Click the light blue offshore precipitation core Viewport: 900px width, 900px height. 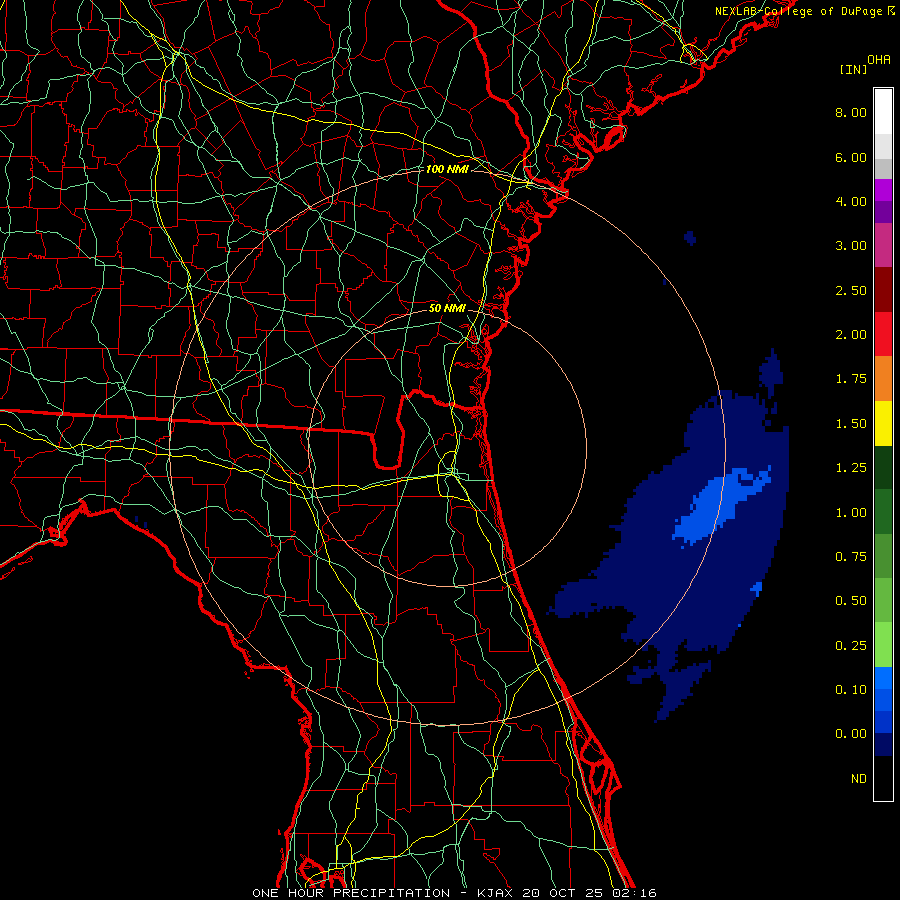[717, 508]
